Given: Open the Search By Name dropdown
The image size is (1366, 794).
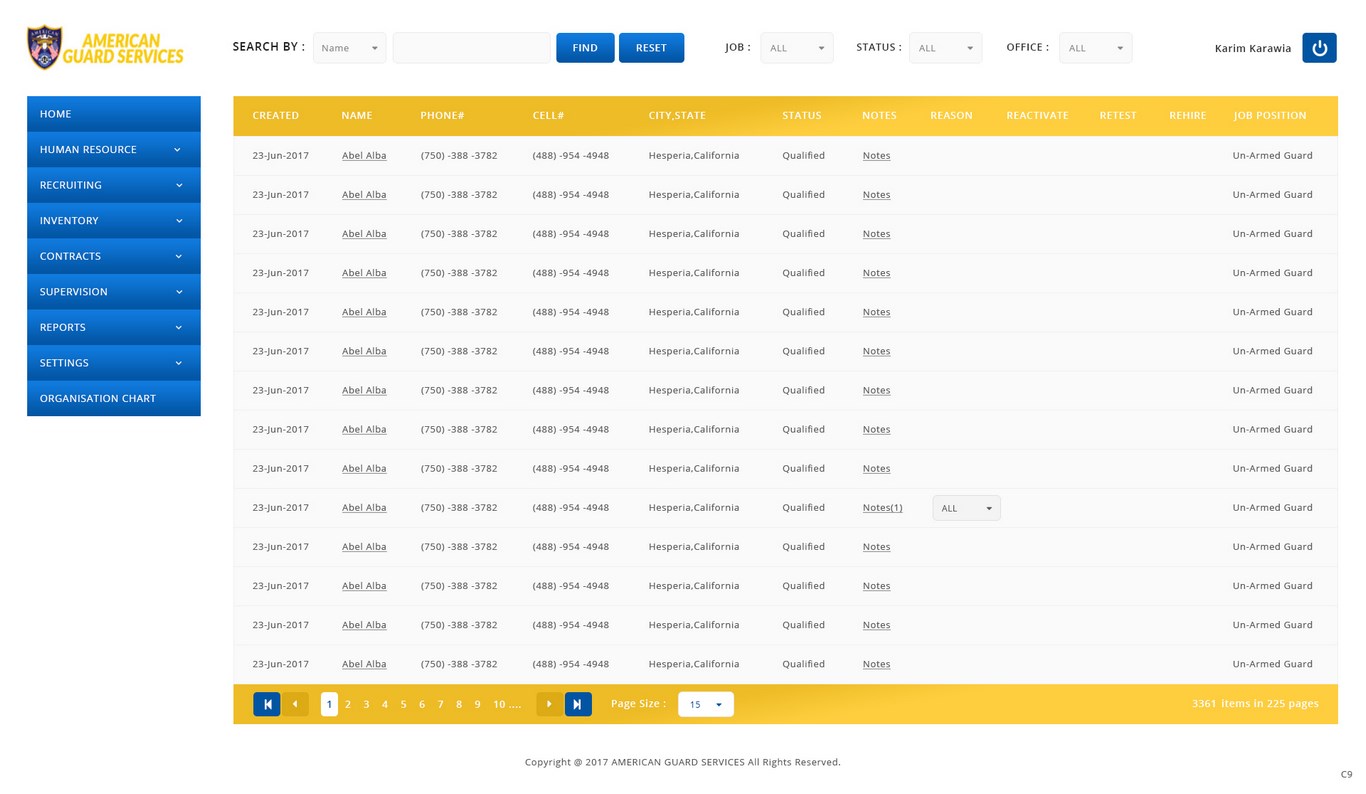Looking at the screenshot, I should (349, 48).
